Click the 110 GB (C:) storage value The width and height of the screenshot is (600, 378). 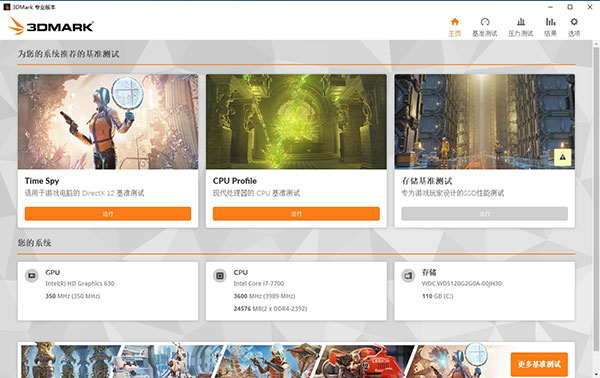point(437,296)
